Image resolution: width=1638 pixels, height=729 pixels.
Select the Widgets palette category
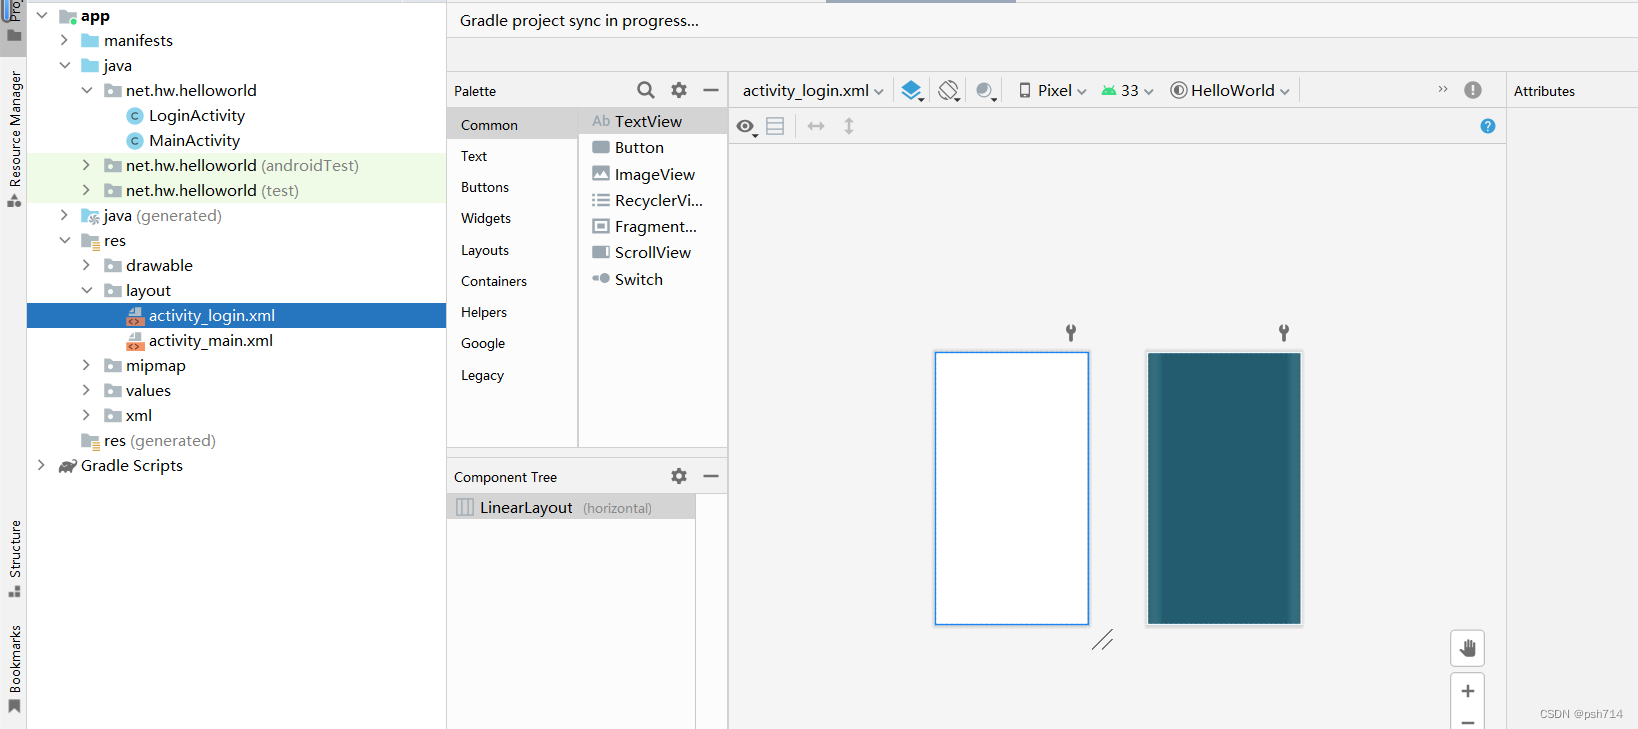pos(512,218)
